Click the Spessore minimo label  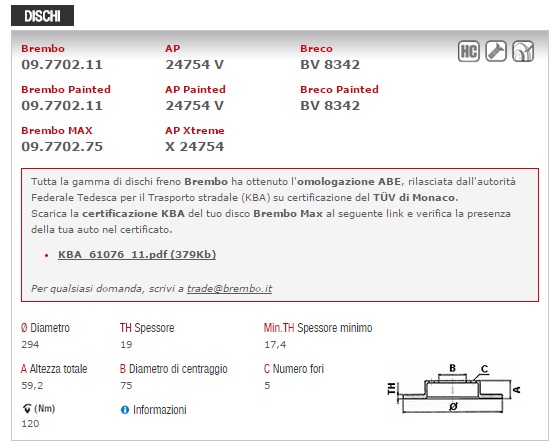[x=334, y=328]
